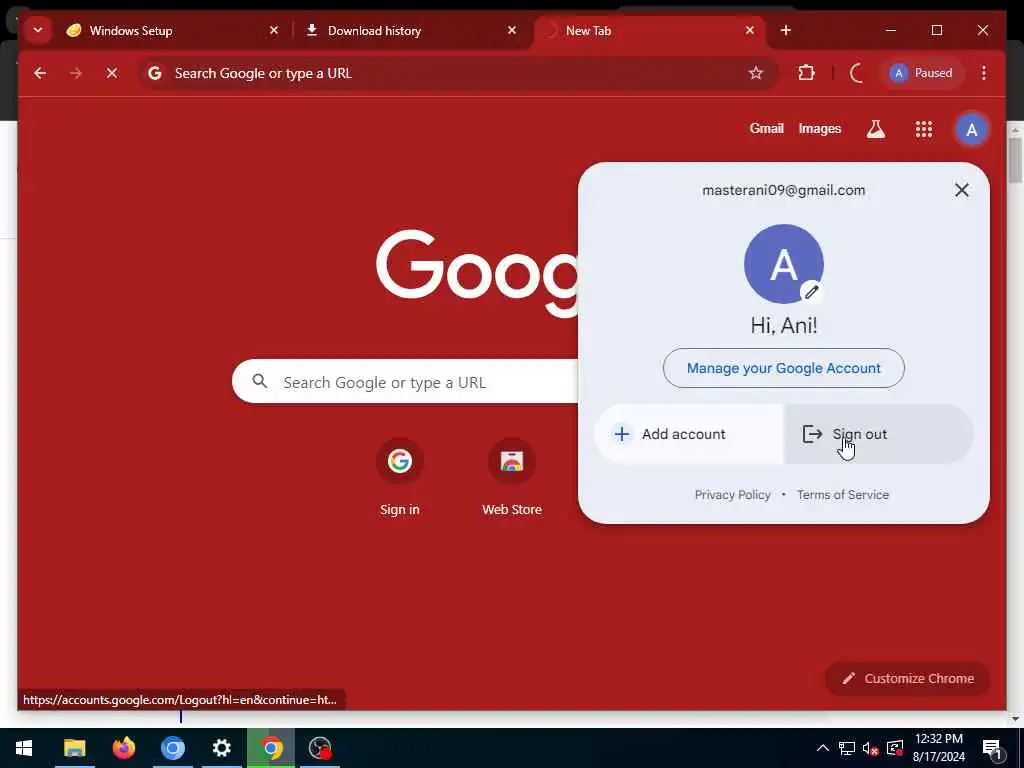
Task: Close the Download history tab
Action: (512, 30)
